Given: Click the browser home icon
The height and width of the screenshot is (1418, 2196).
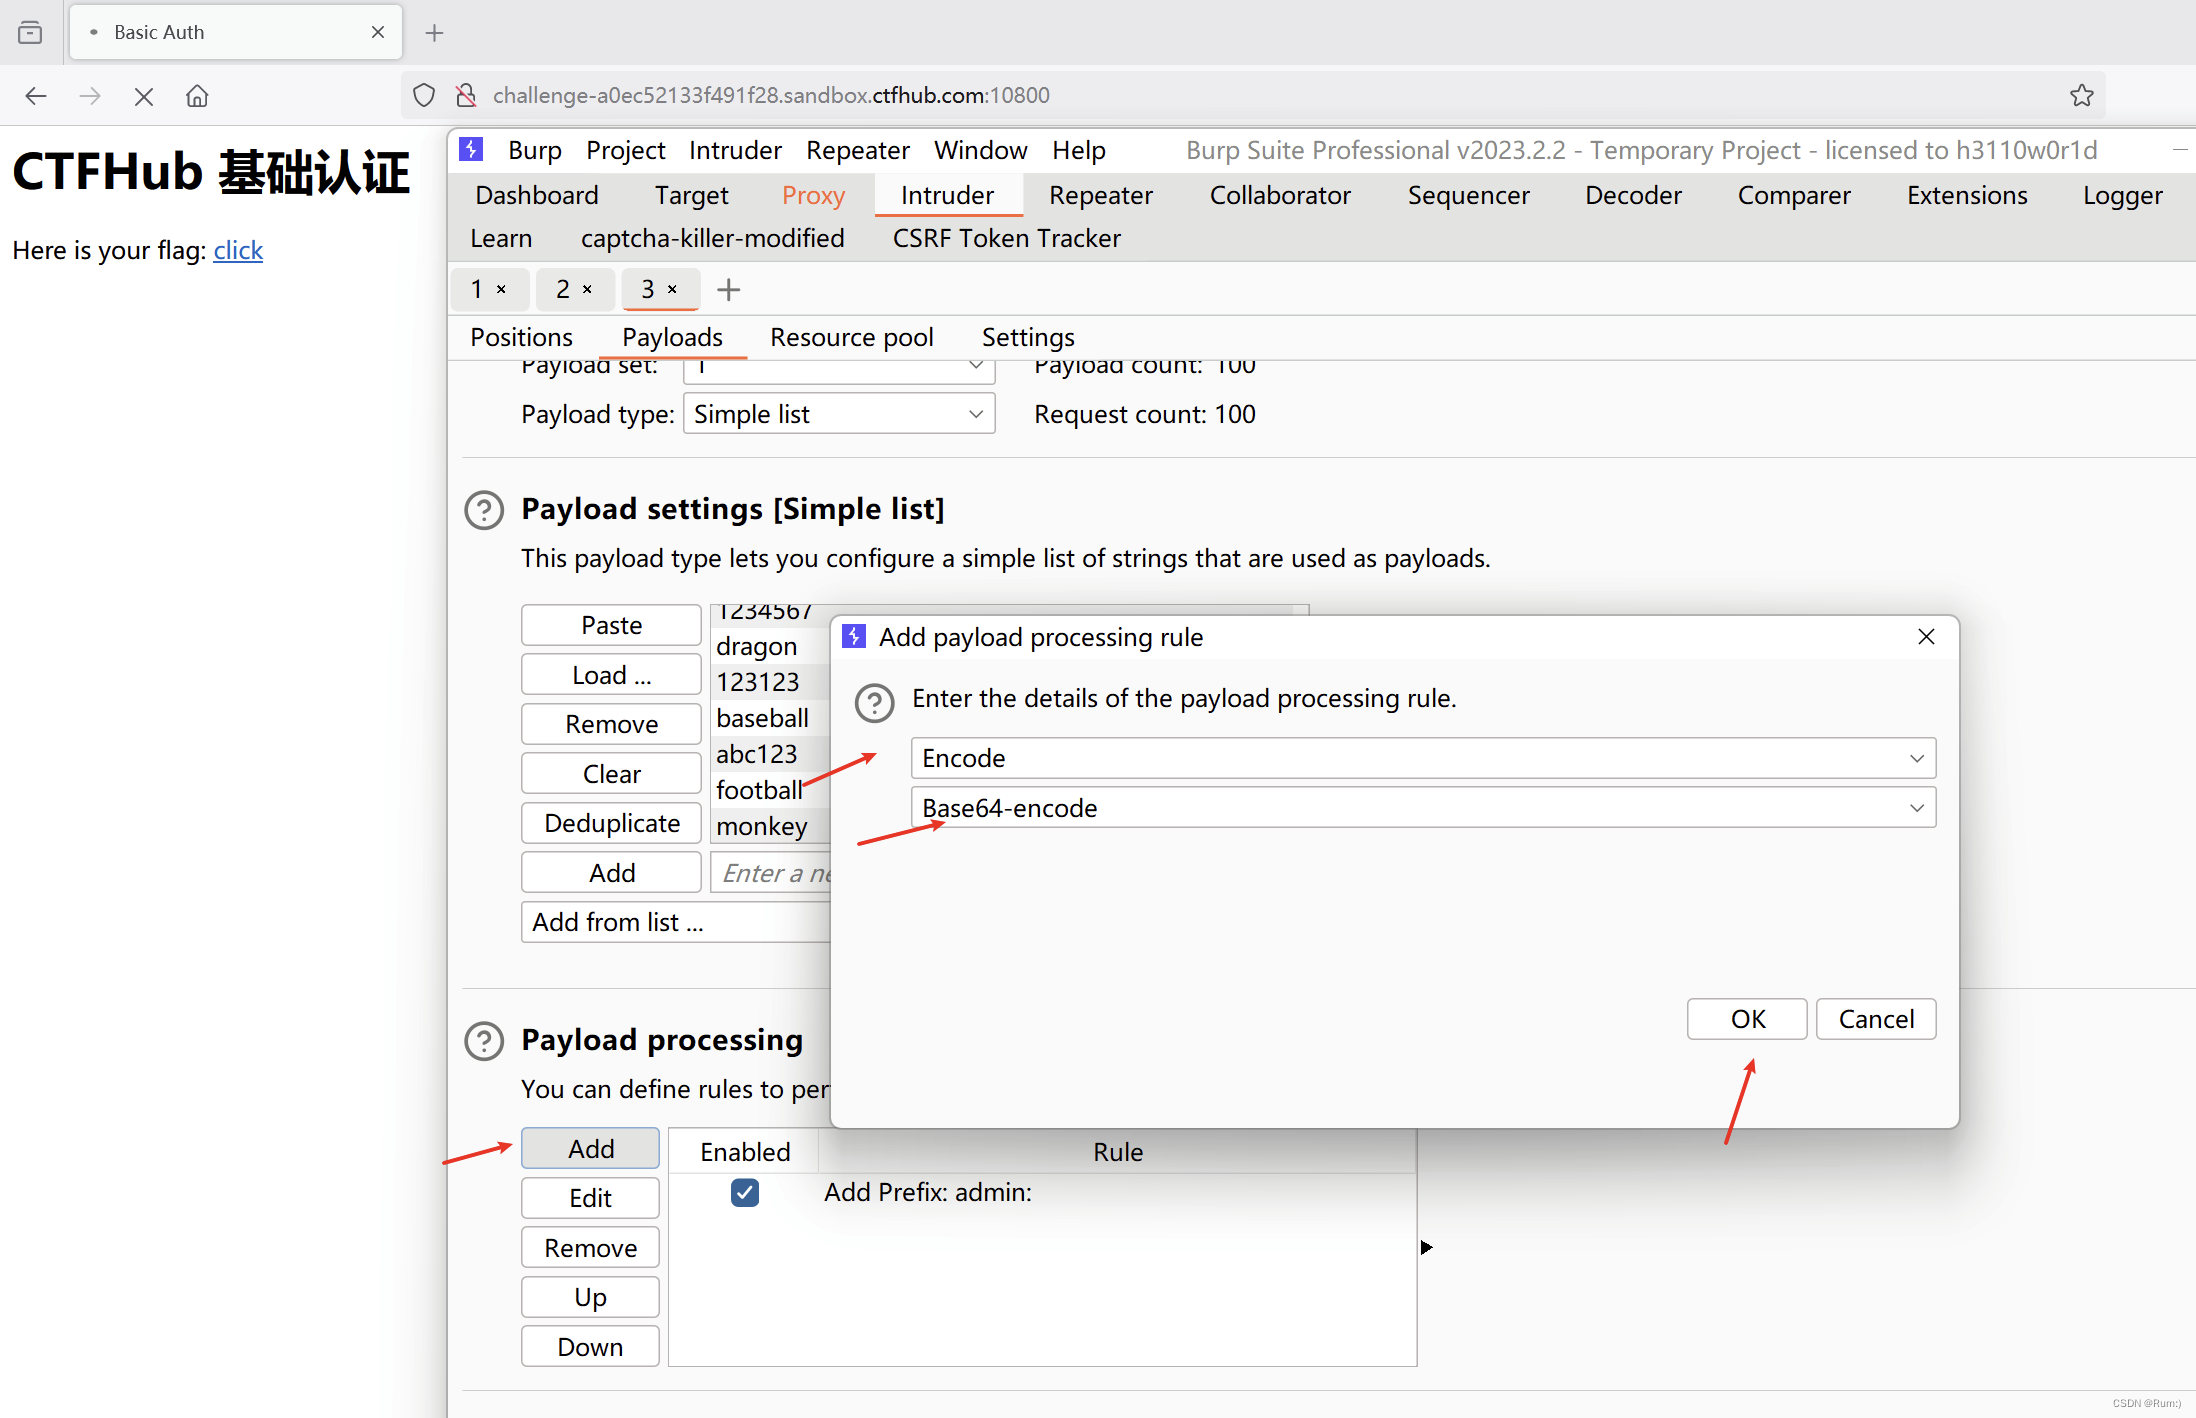Looking at the screenshot, I should [x=197, y=96].
